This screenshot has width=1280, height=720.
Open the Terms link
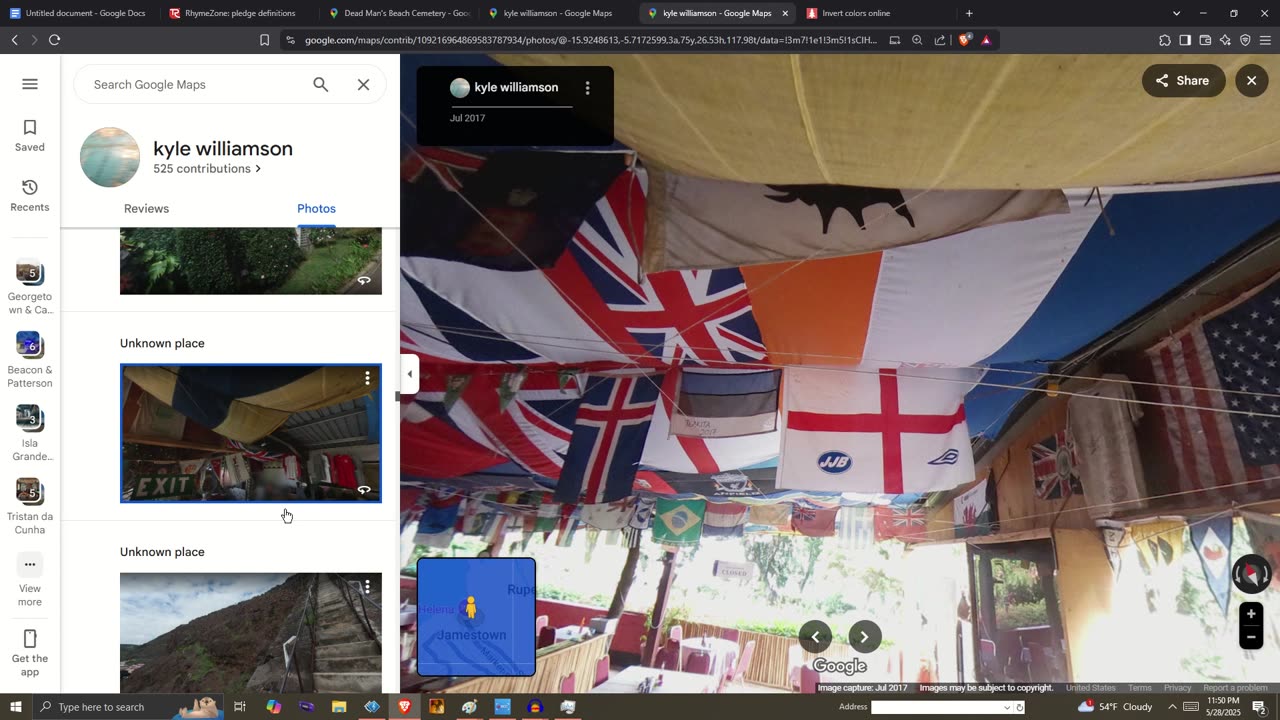(x=1140, y=688)
